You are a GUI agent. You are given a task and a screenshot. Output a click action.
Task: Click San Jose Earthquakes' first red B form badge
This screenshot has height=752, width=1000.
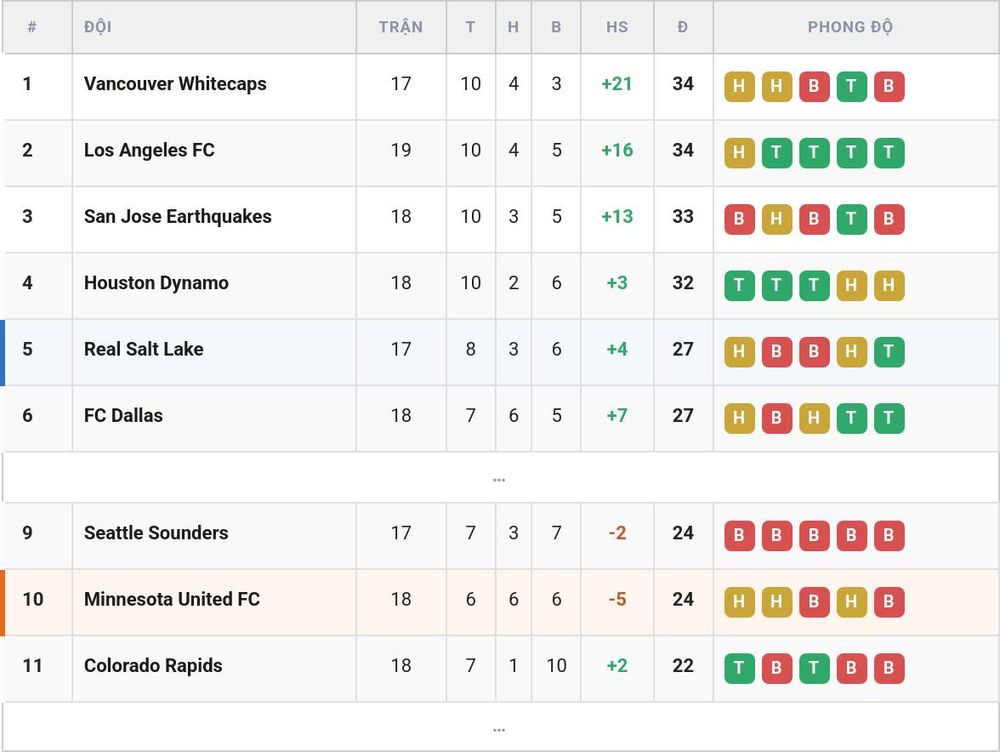click(739, 219)
